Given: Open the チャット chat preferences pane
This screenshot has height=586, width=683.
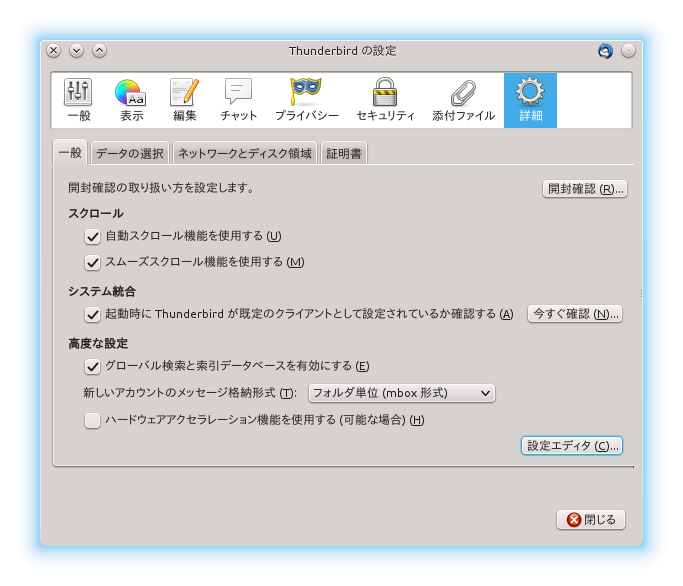Looking at the screenshot, I should click(x=238, y=100).
